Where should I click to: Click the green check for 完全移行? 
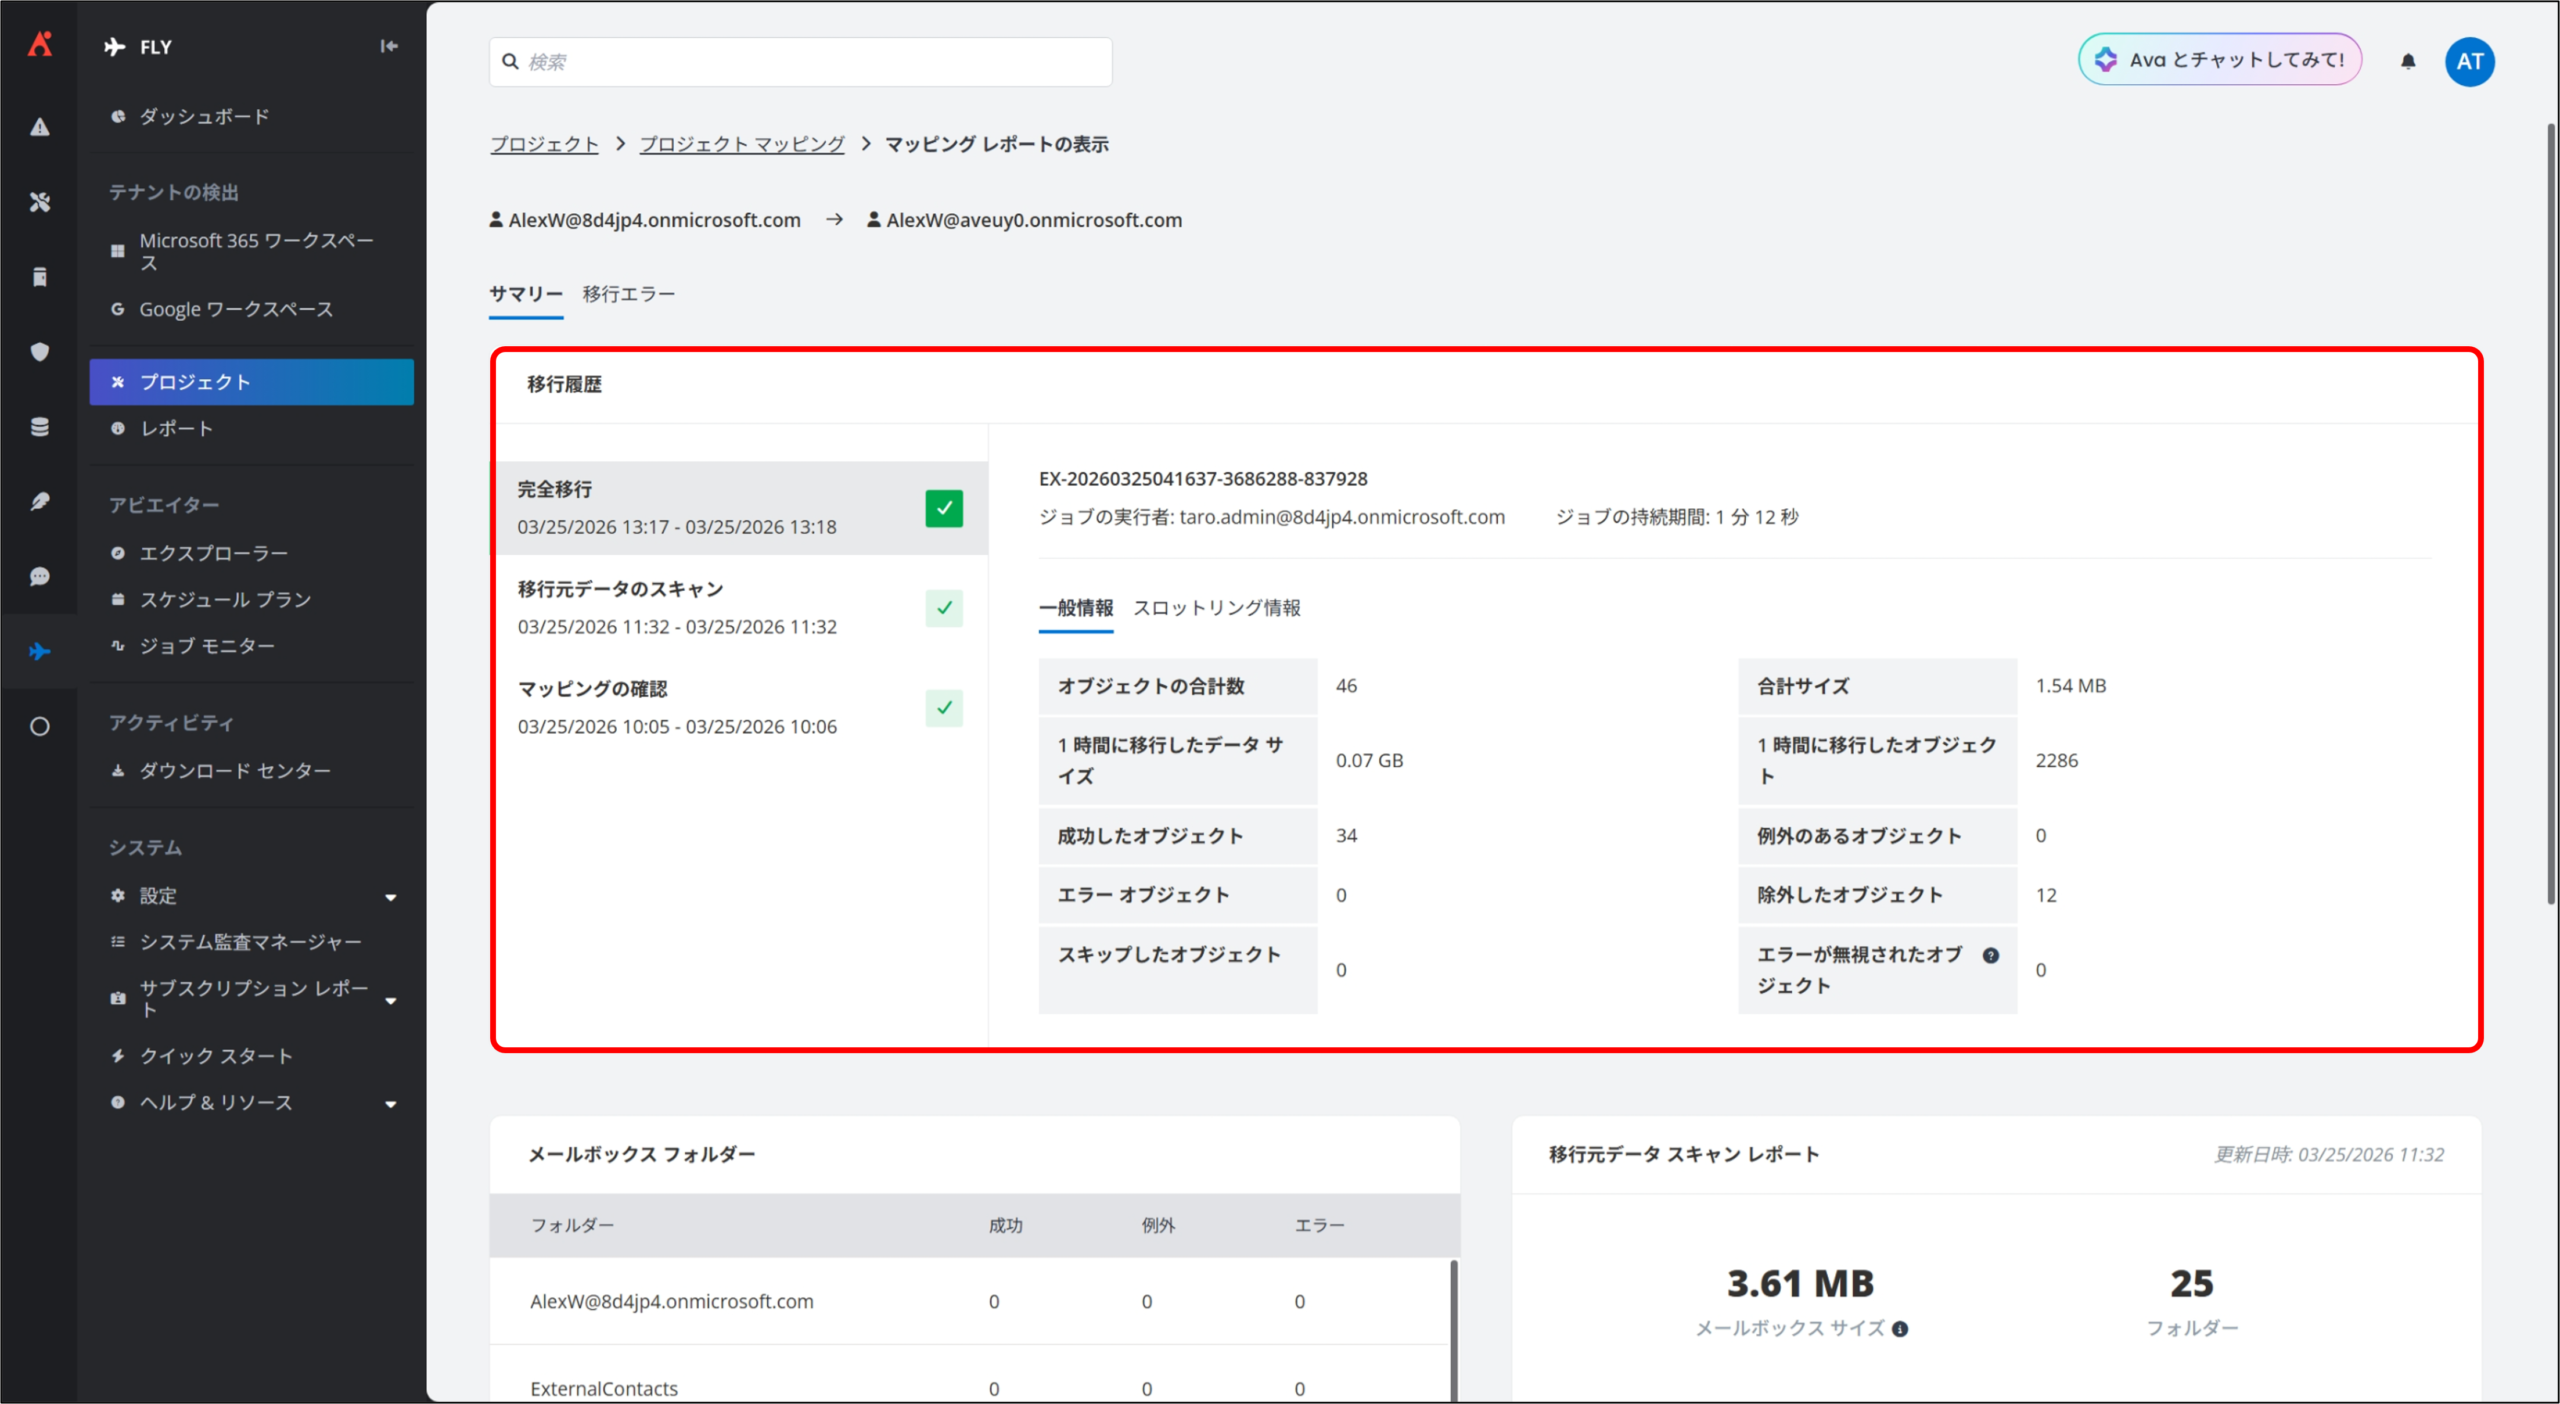(x=943, y=508)
